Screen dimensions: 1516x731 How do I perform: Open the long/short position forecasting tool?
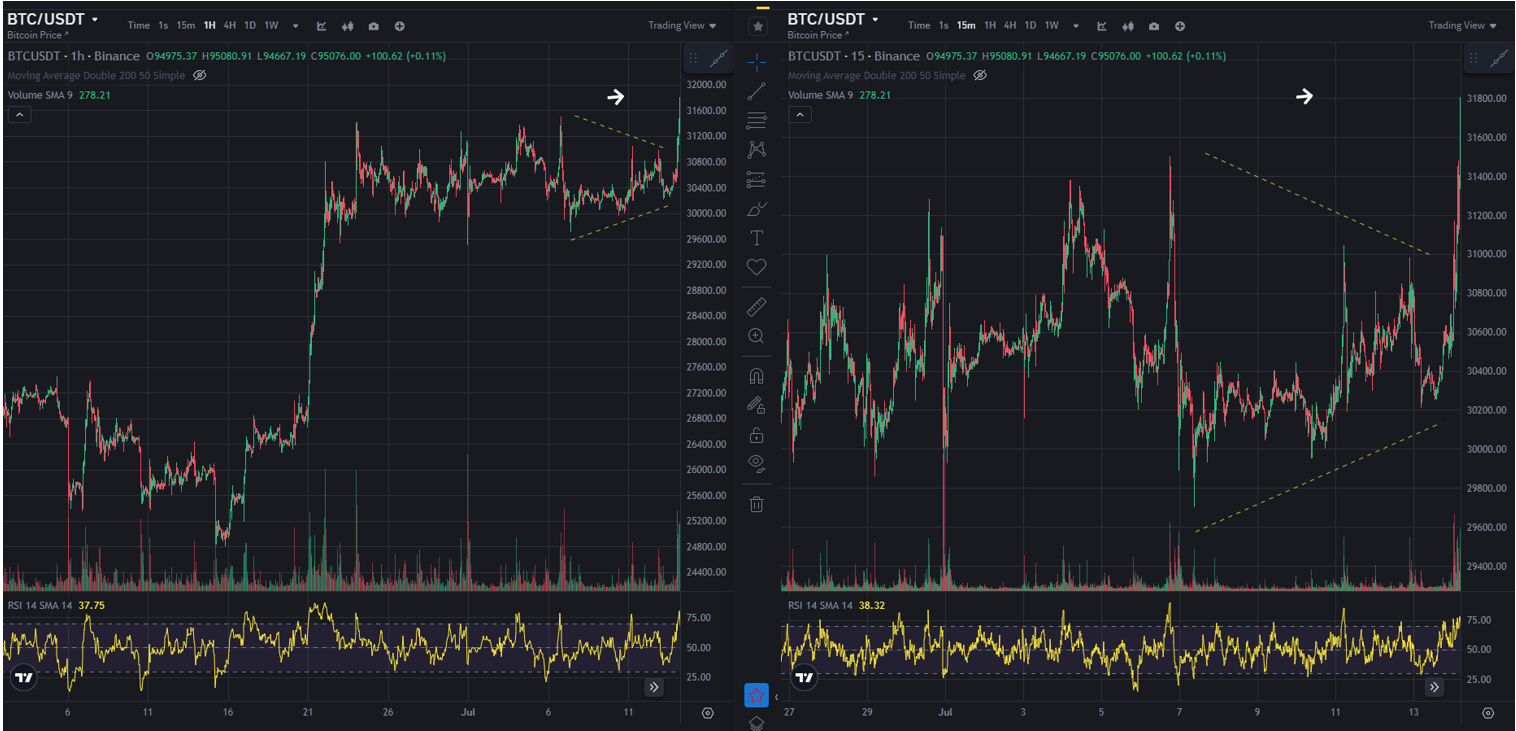coord(757,180)
